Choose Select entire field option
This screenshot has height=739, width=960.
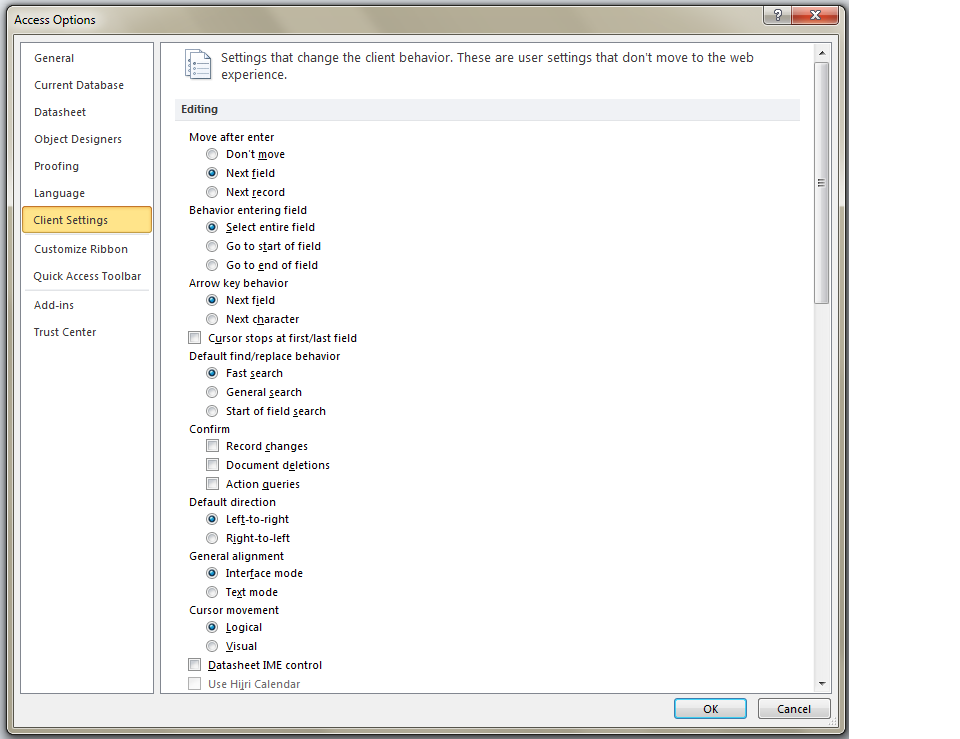point(212,227)
